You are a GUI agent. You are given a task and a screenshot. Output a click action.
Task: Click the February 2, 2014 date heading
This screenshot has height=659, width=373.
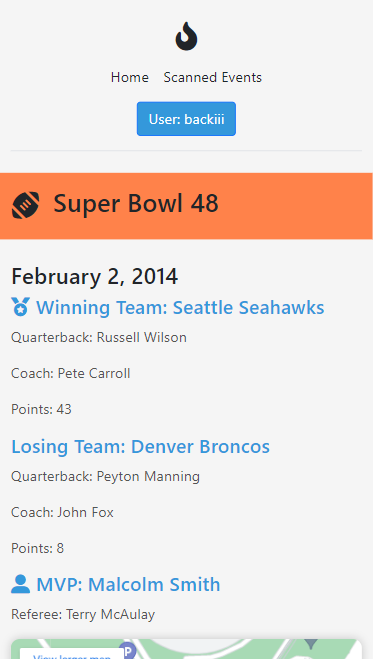[x=95, y=277]
